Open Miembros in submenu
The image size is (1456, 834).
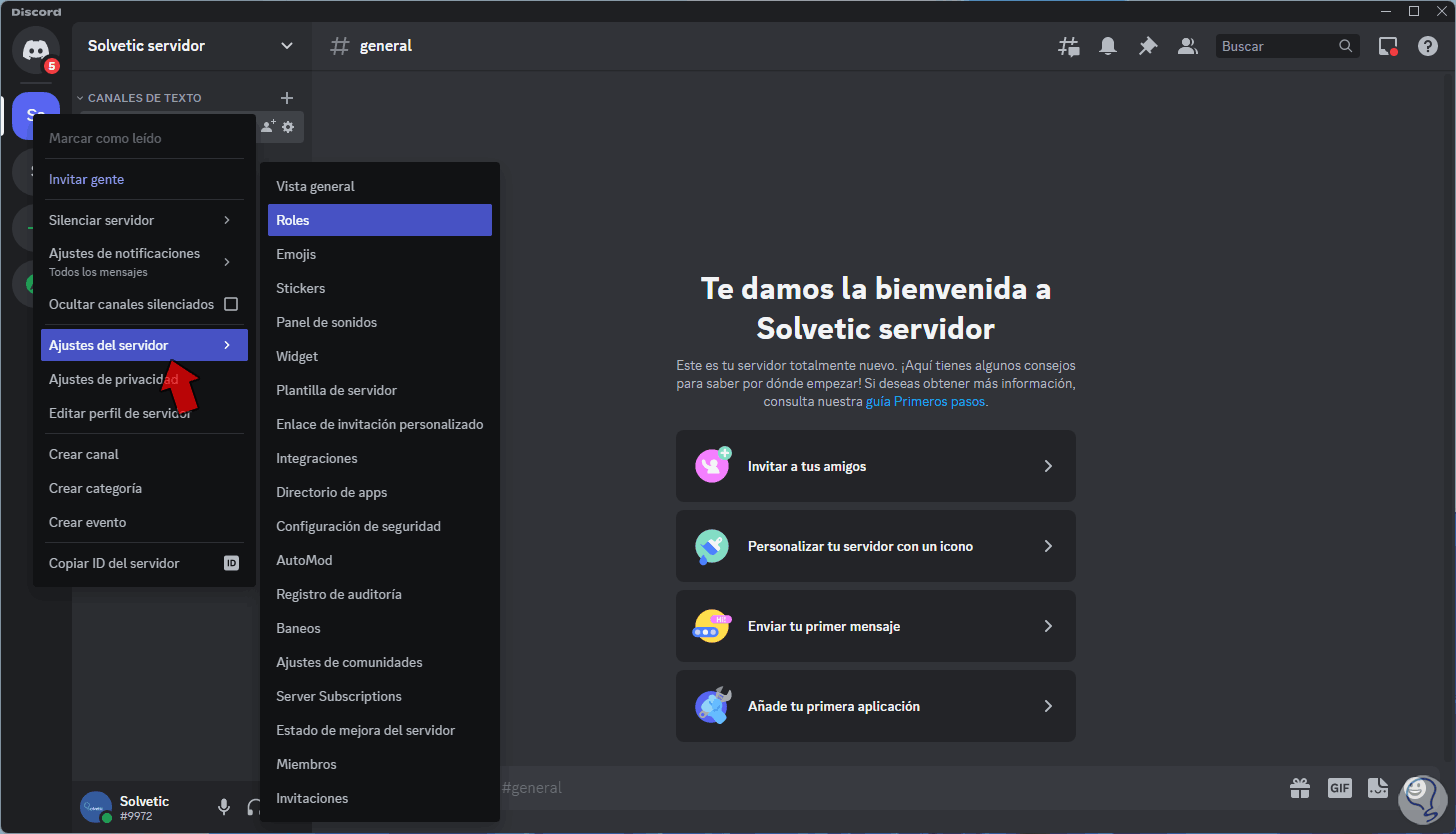(x=380, y=764)
